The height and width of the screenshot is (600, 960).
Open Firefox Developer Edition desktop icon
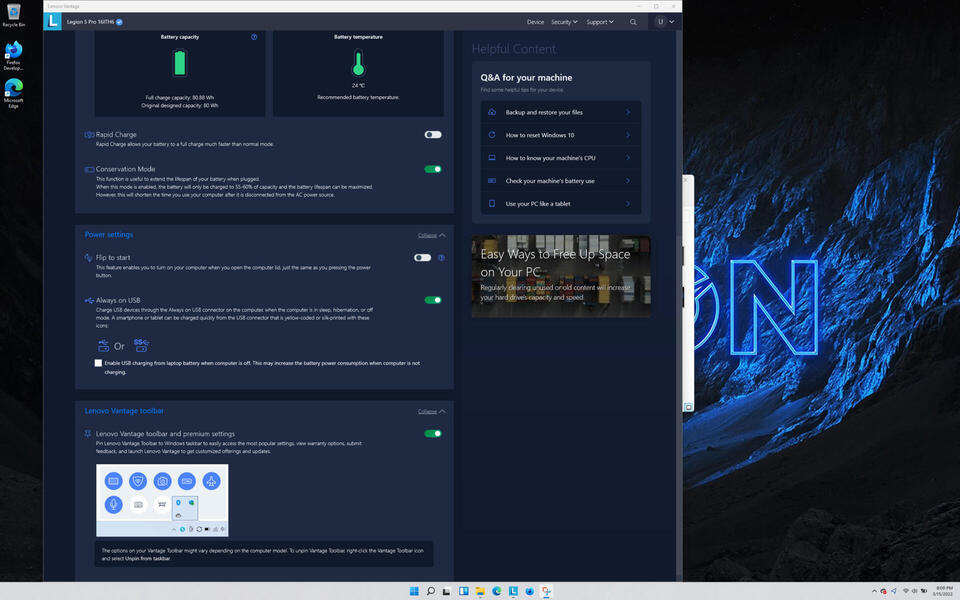click(x=13, y=56)
